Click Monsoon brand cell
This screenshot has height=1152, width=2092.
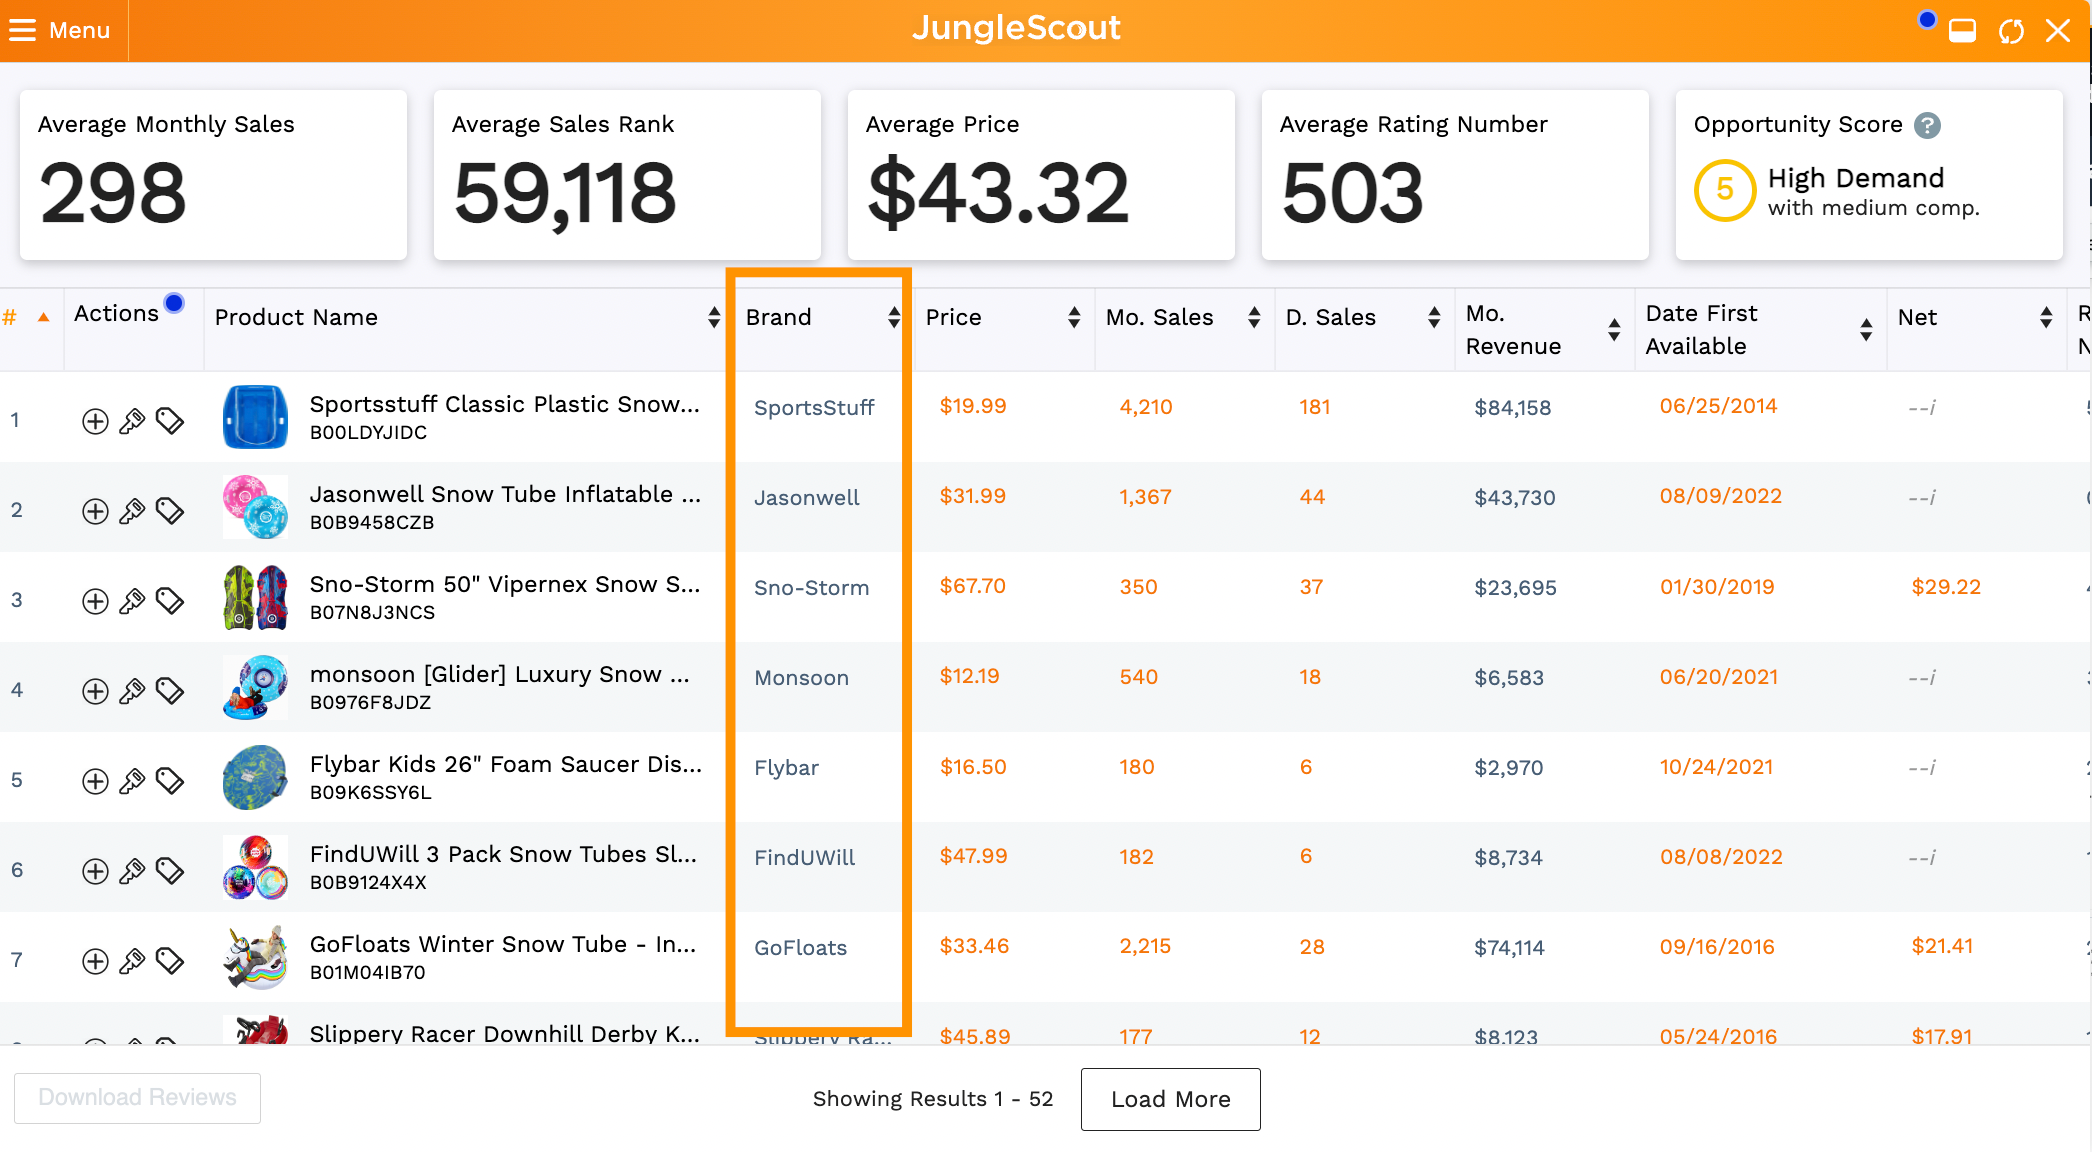[801, 678]
